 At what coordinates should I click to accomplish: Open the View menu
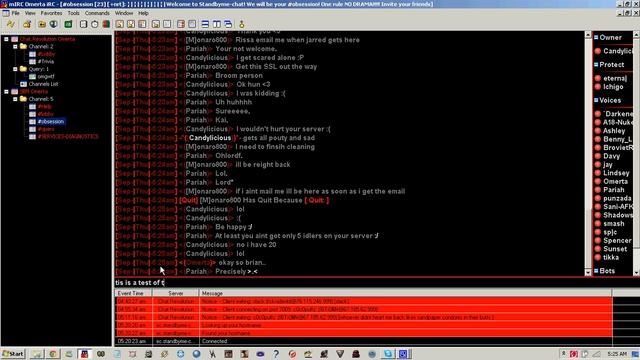tap(30, 13)
